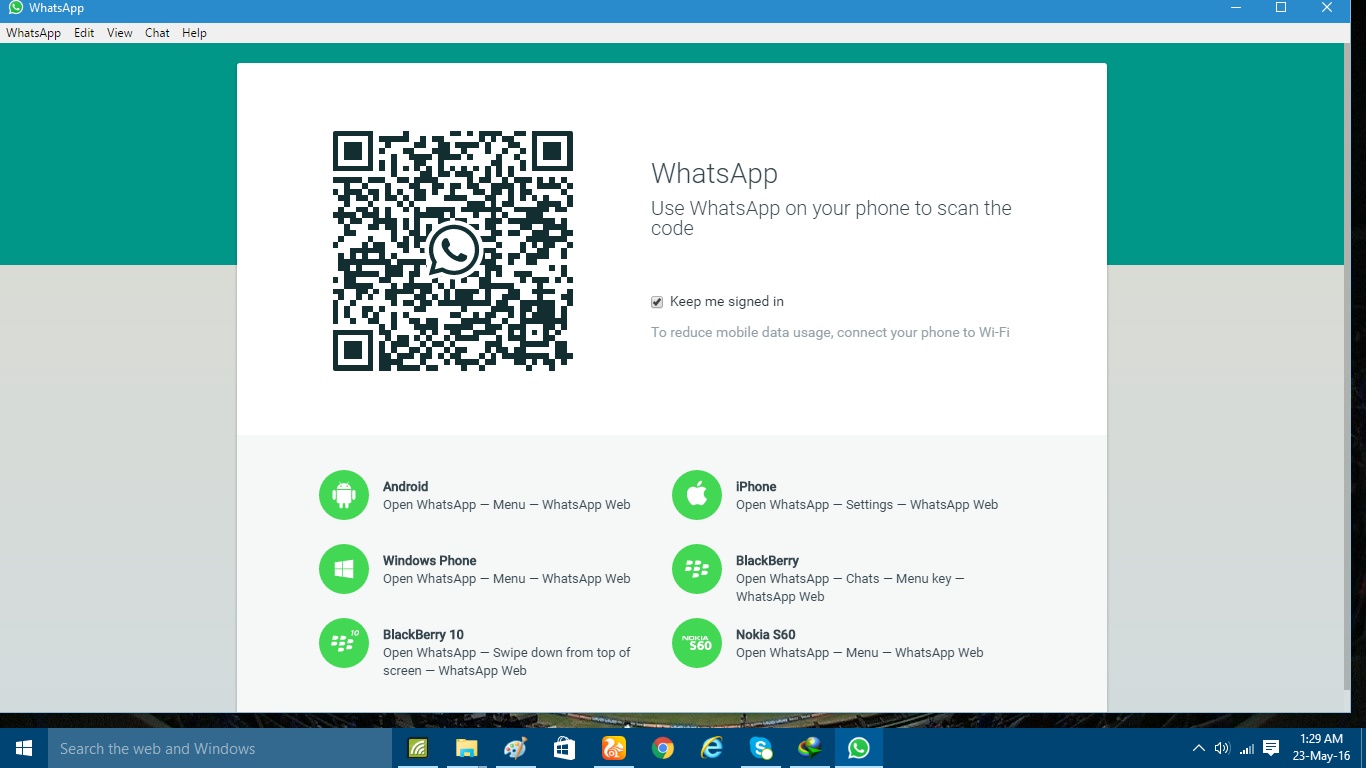Open Skype from the taskbar
This screenshot has width=1366, height=768.
[x=760, y=748]
